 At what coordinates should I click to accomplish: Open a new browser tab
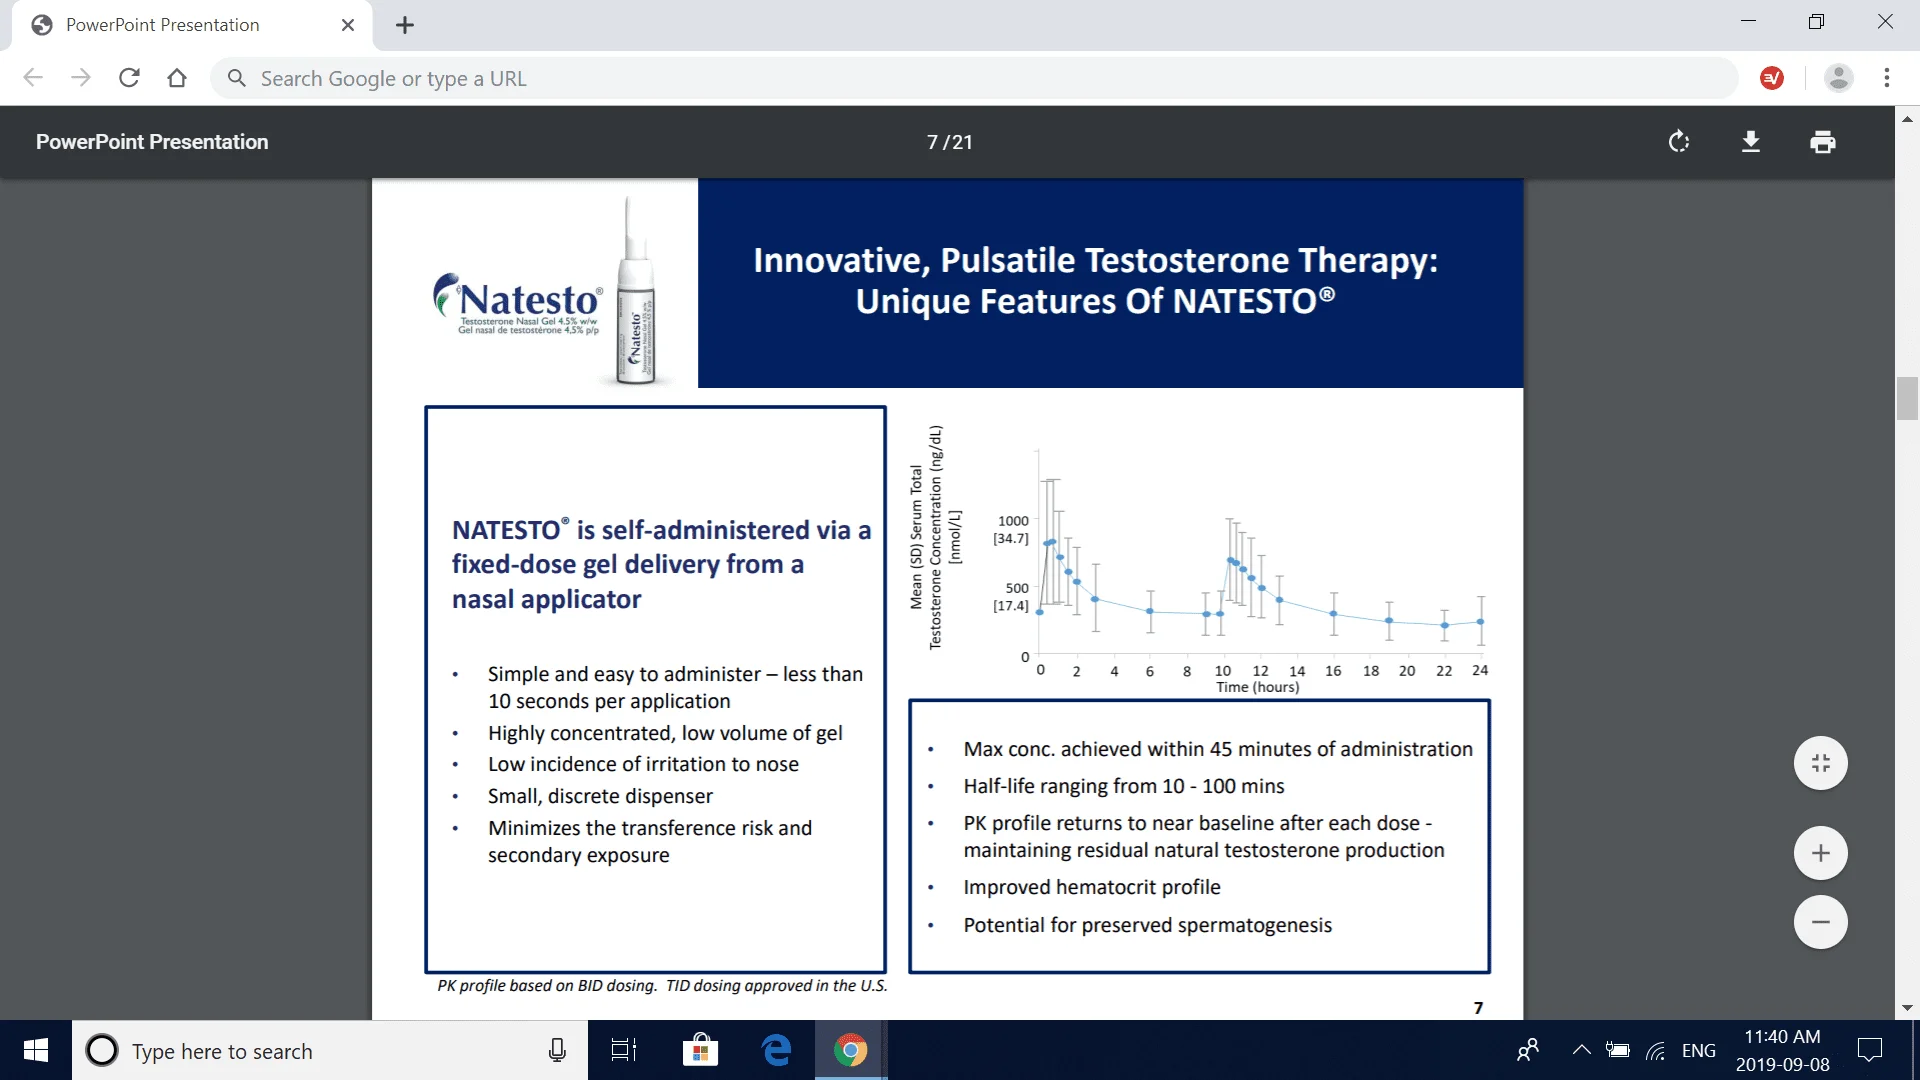click(x=405, y=25)
